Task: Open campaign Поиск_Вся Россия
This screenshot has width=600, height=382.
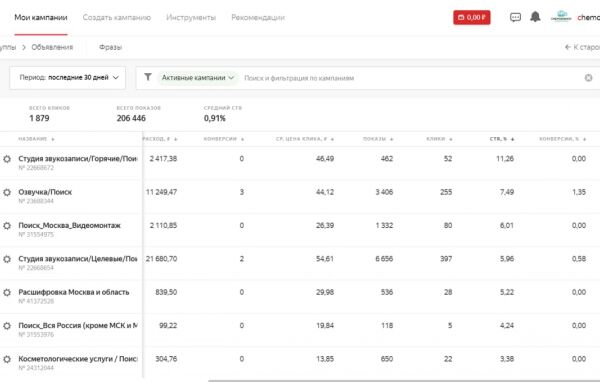Action: click(x=78, y=326)
